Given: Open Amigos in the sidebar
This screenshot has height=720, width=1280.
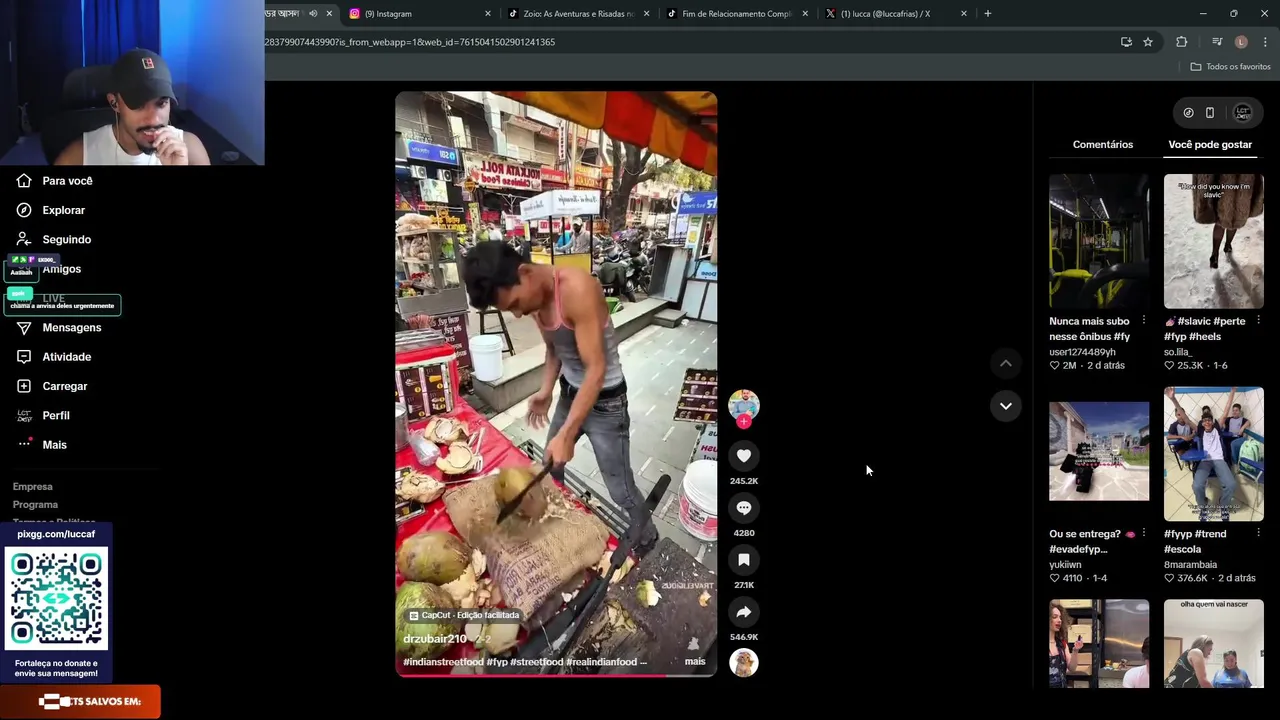Looking at the screenshot, I should tap(61, 269).
